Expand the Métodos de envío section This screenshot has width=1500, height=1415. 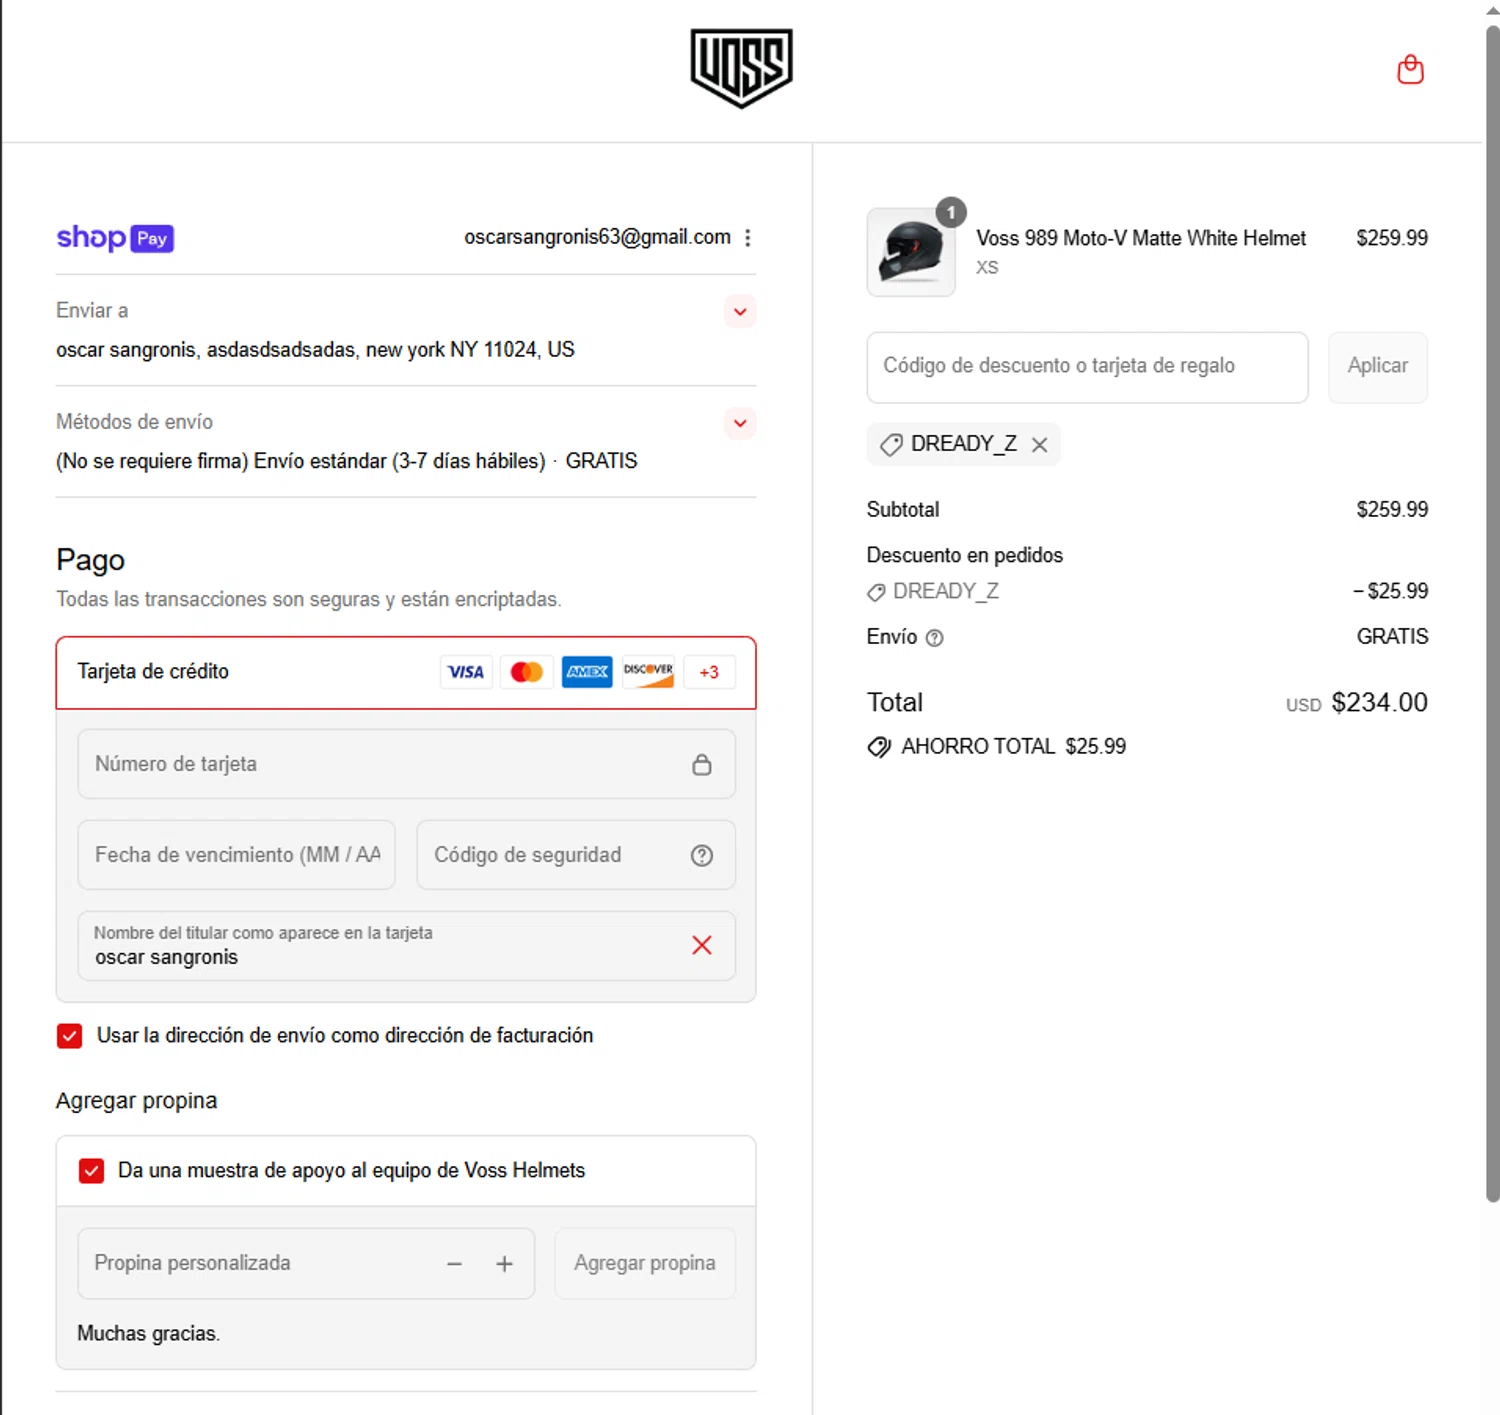[x=740, y=423]
